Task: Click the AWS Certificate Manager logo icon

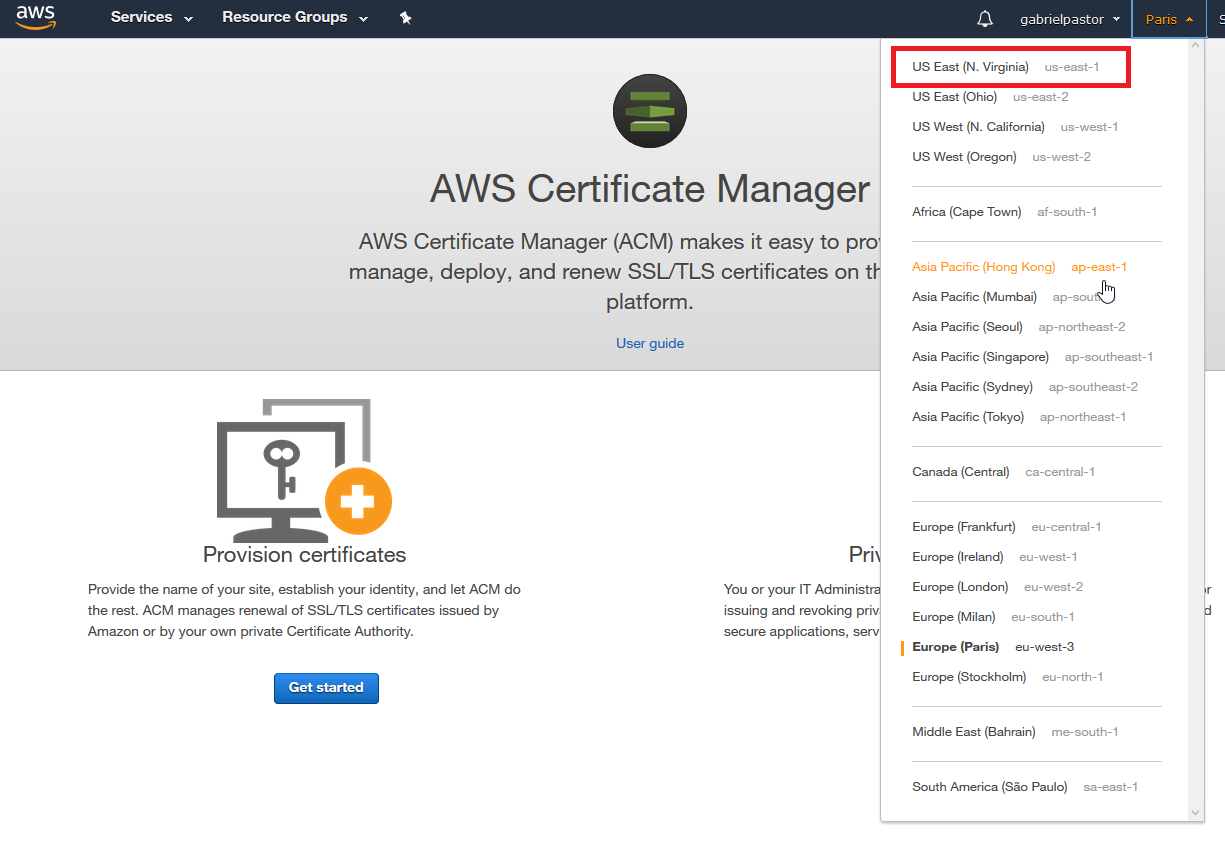Action: click(650, 111)
